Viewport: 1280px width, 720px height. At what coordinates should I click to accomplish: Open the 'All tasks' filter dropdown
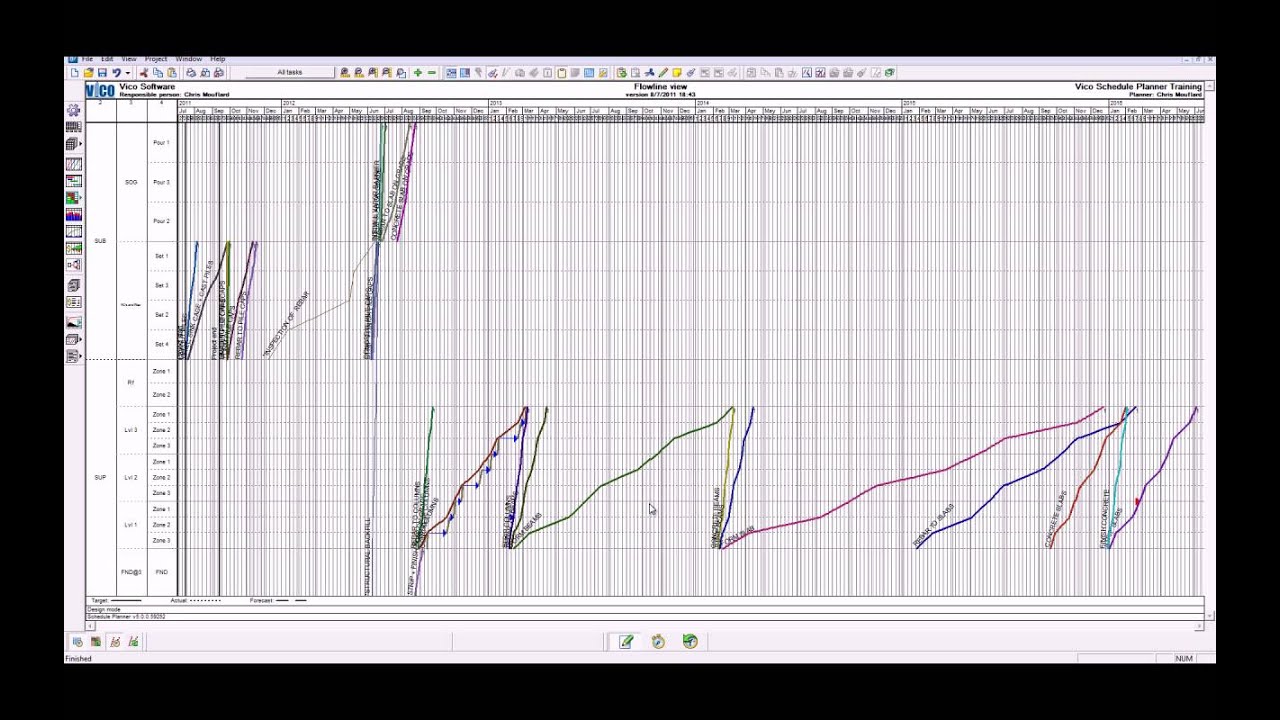(290, 72)
